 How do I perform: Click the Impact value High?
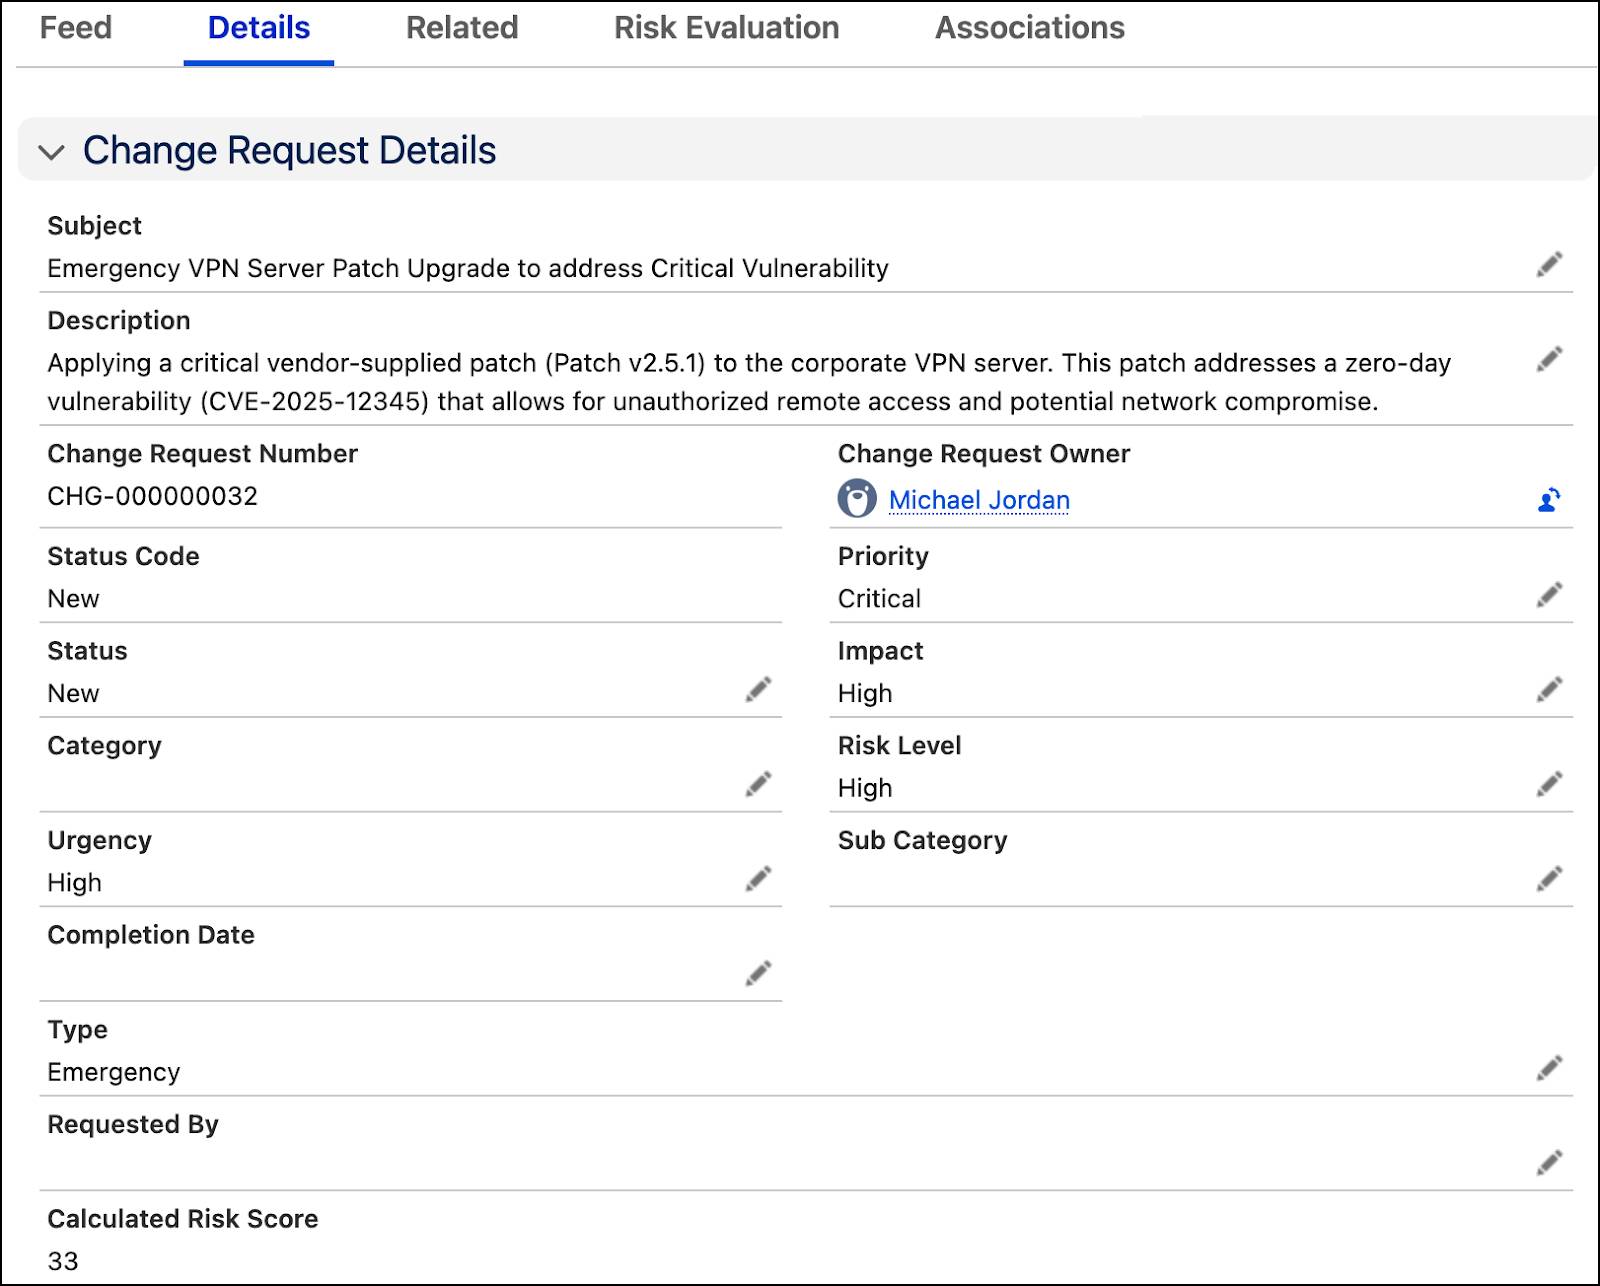[865, 693]
